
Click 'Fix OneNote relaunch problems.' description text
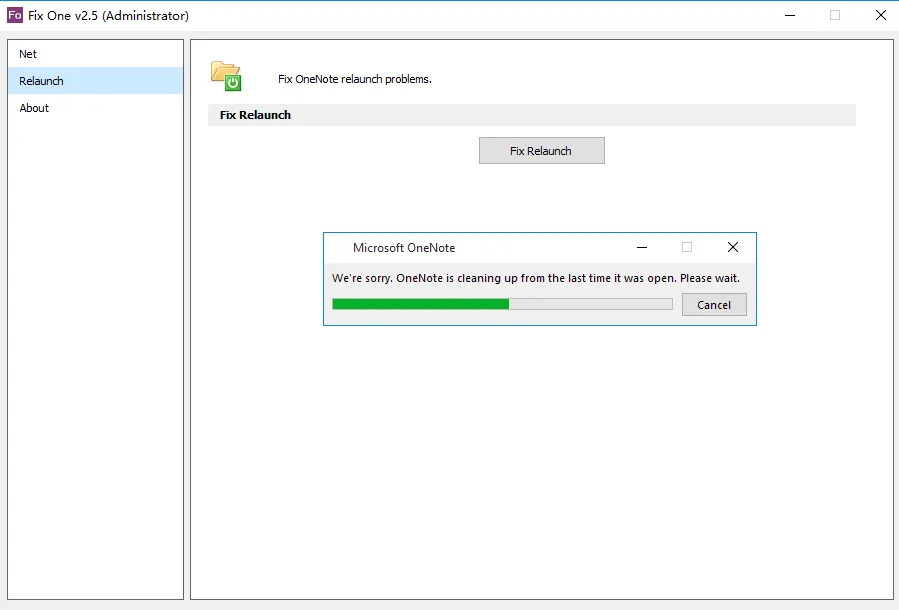pyautogui.click(x=355, y=79)
